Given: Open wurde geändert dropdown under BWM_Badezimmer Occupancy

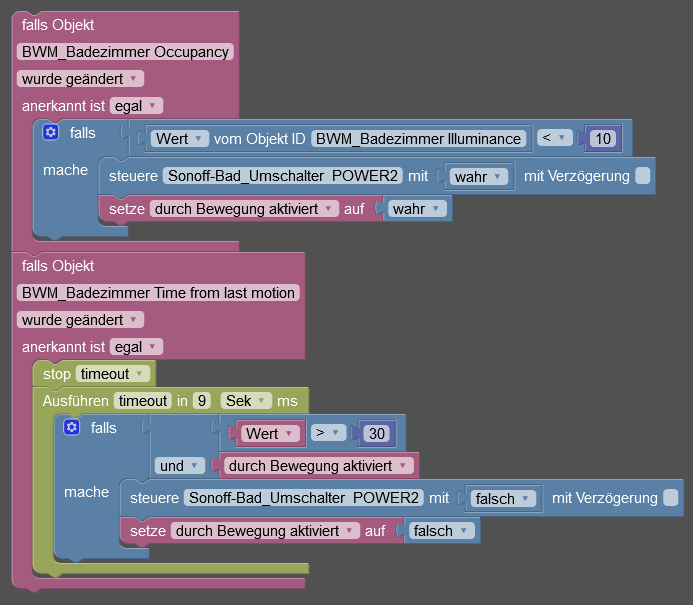Looking at the screenshot, I should (x=80, y=79).
